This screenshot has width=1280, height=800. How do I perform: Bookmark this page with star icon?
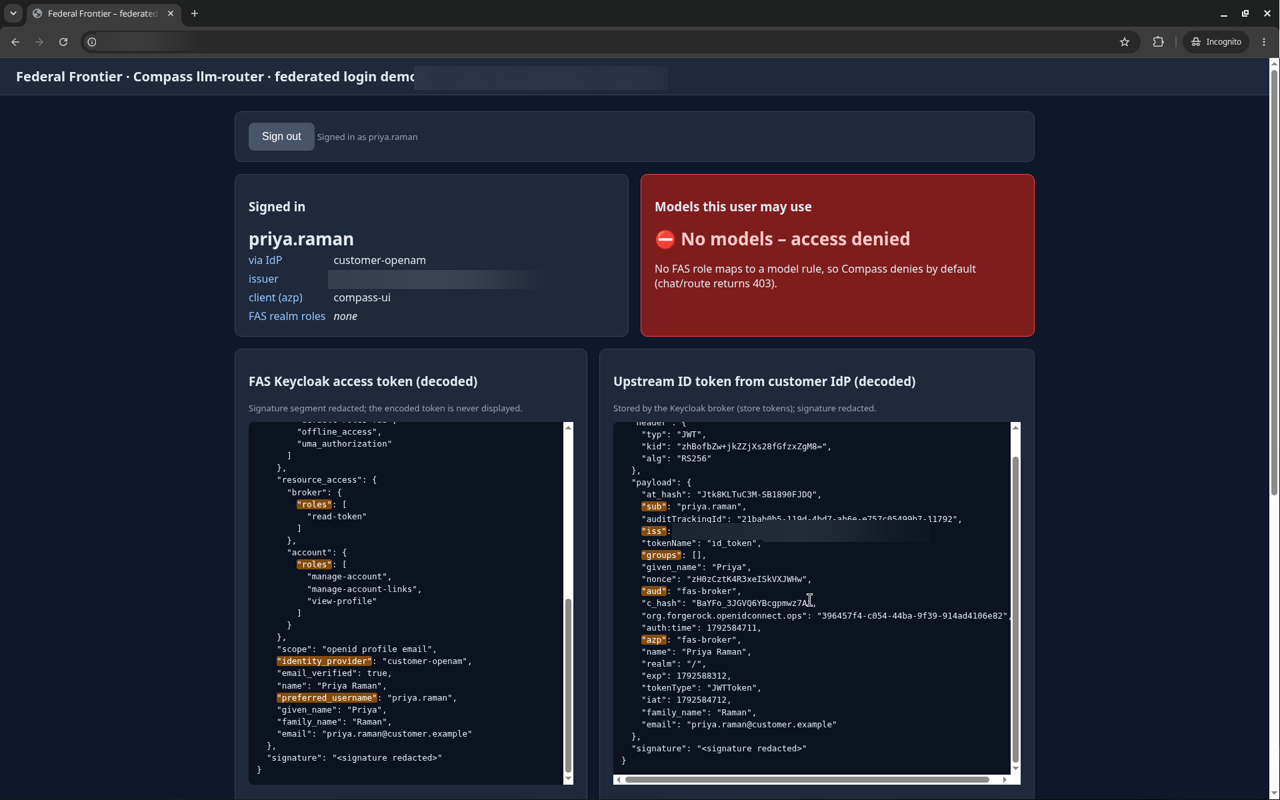point(1124,42)
